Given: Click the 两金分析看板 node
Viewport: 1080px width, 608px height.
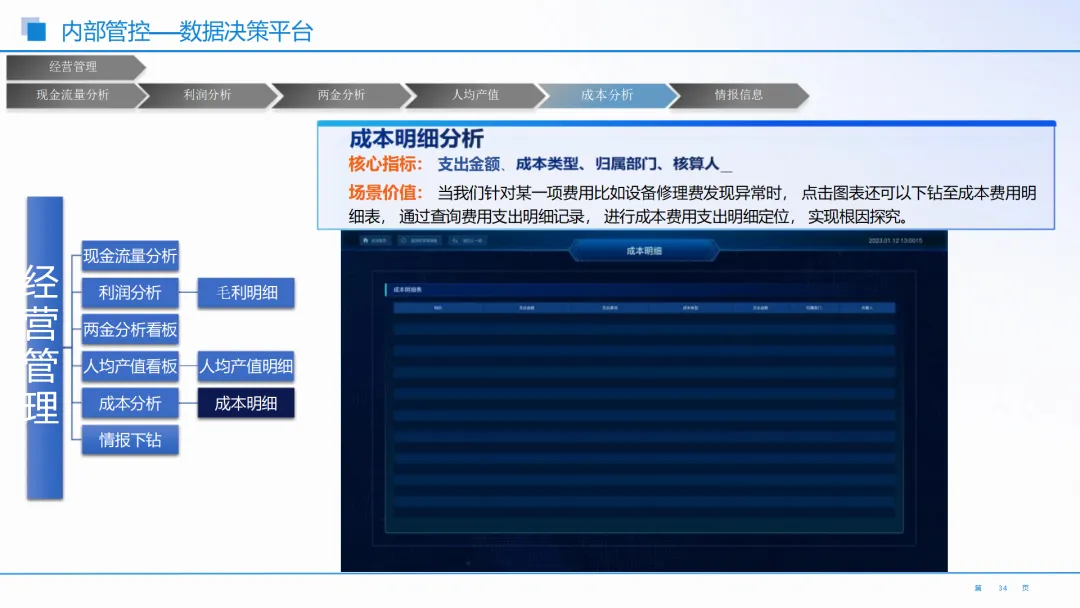Looking at the screenshot, I should tap(130, 330).
